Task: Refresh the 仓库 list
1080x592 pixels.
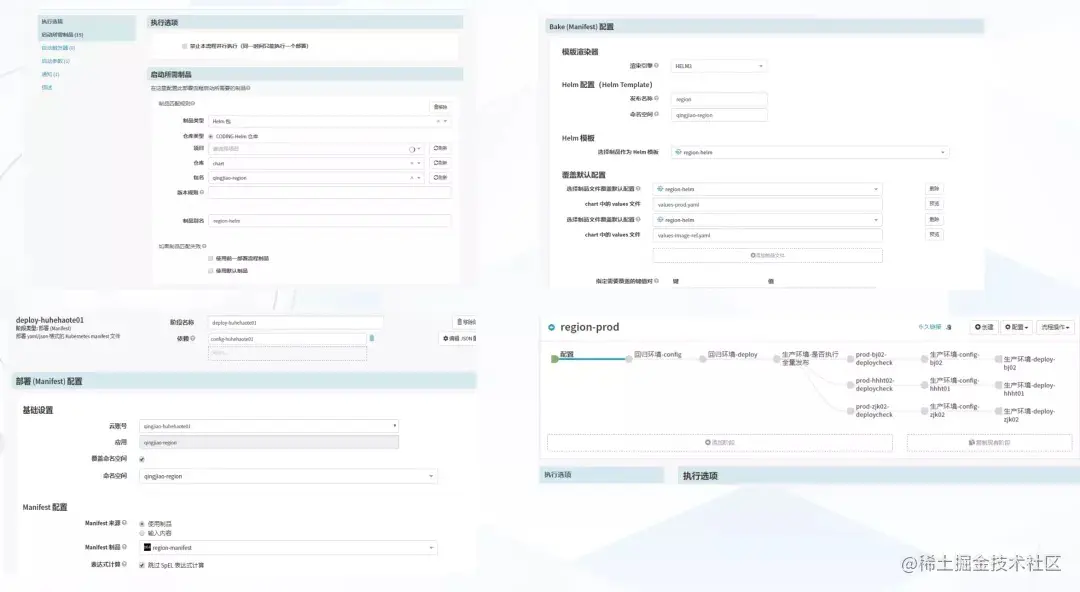Action: tap(440, 163)
